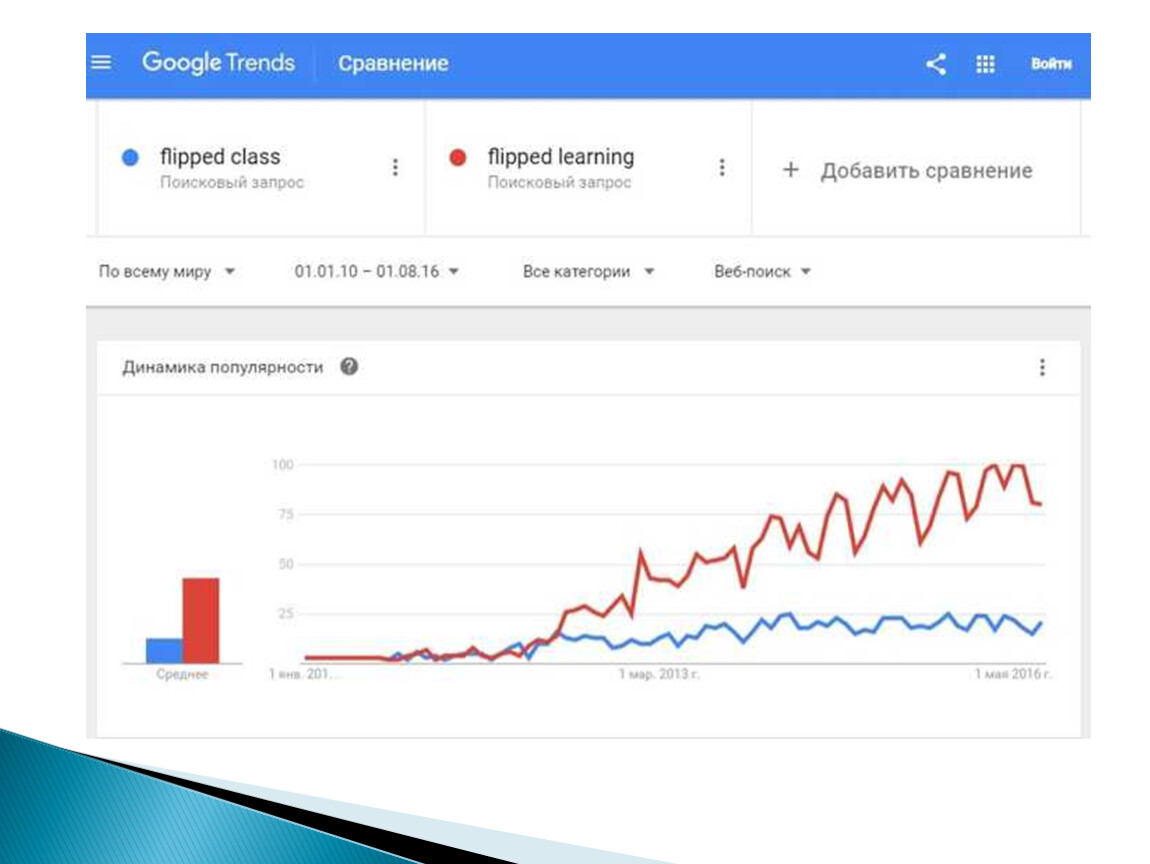The height and width of the screenshot is (864, 1150).
Task: Click the flipped class search term field
Action: coord(261,169)
